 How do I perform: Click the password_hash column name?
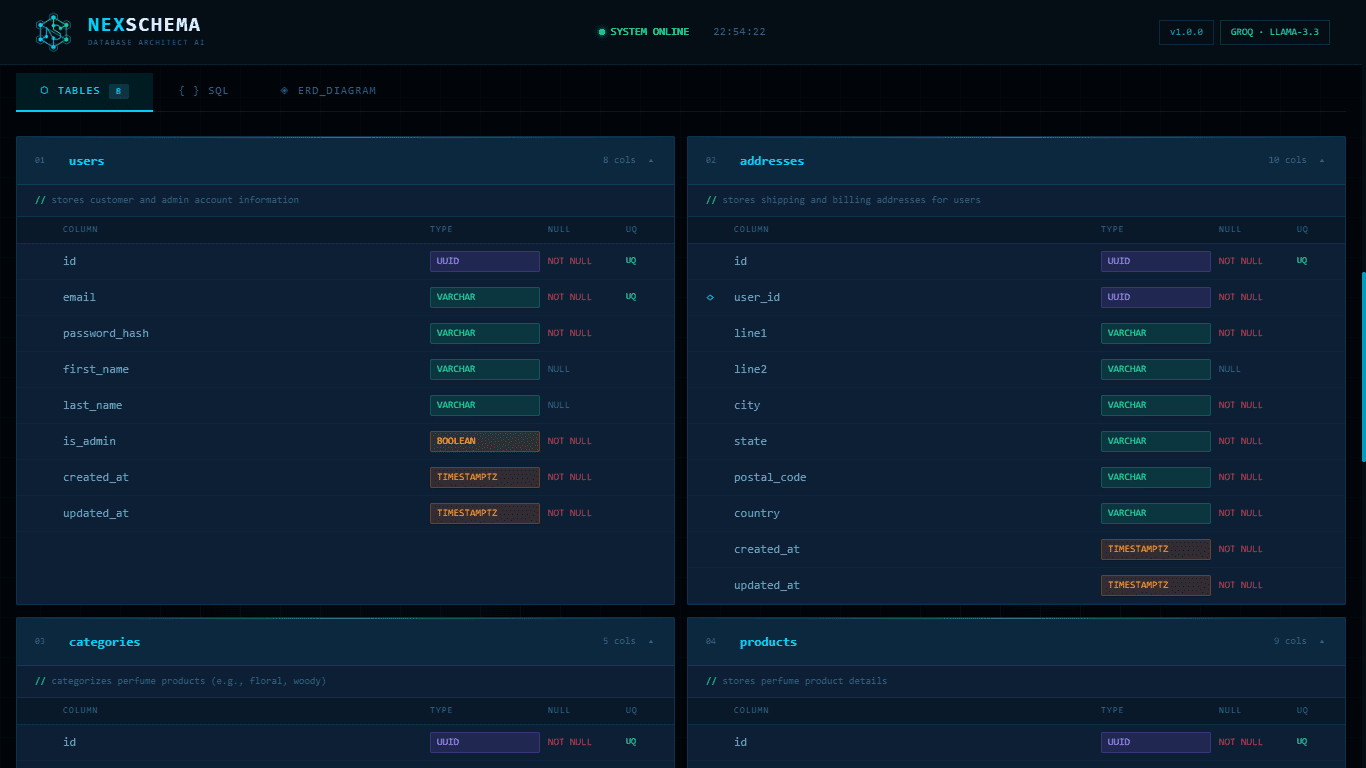coord(106,333)
